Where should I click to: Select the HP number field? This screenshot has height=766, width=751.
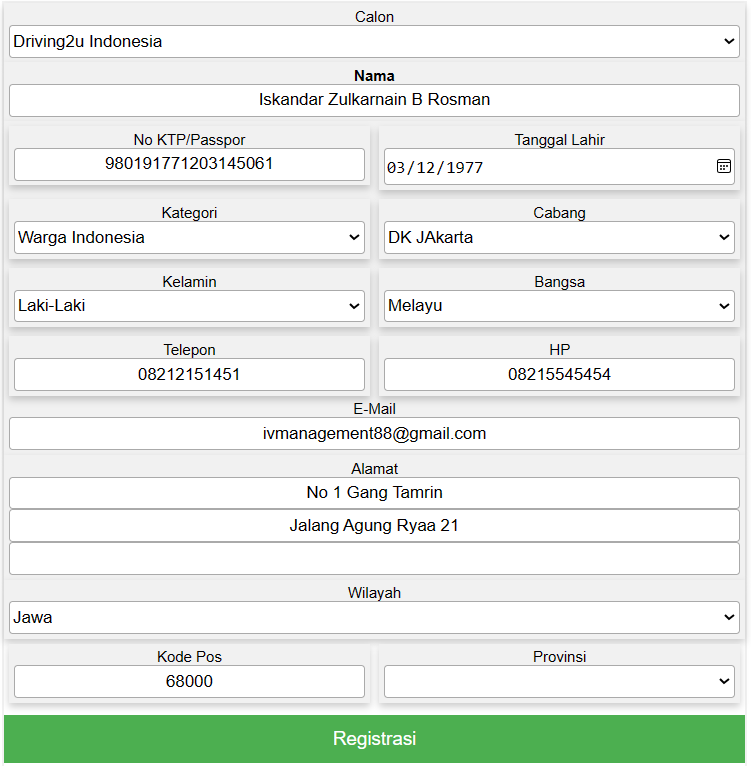pos(559,375)
